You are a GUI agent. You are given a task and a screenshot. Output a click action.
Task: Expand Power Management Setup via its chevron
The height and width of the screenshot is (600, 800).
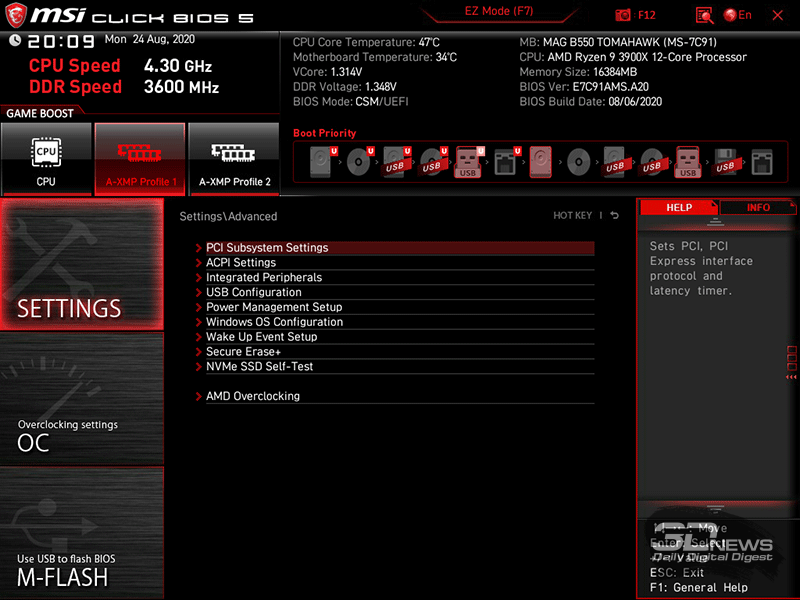[198, 307]
